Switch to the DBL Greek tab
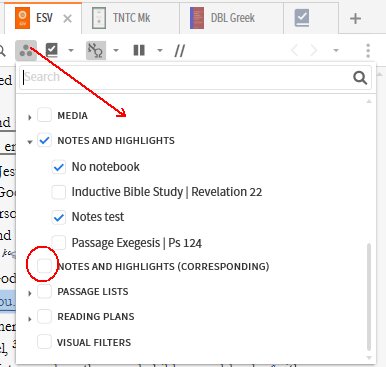The height and width of the screenshot is (367, 386). click(232, 18)
